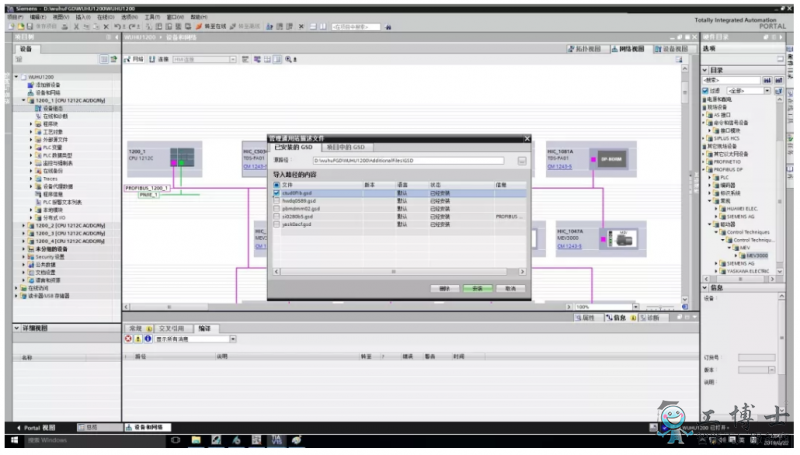Click the open project folder icon
The width and height of the screenshot is (800, 455).
tap(21, 27)
